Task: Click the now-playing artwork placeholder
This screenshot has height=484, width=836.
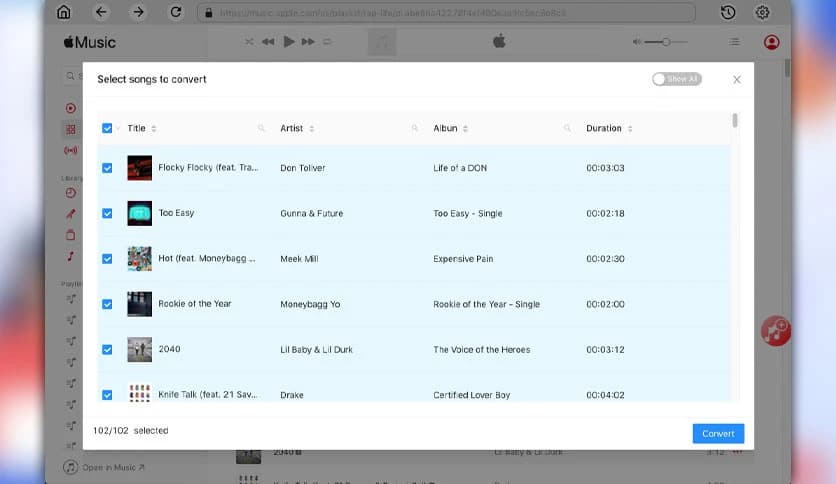Action: [382, 42]
